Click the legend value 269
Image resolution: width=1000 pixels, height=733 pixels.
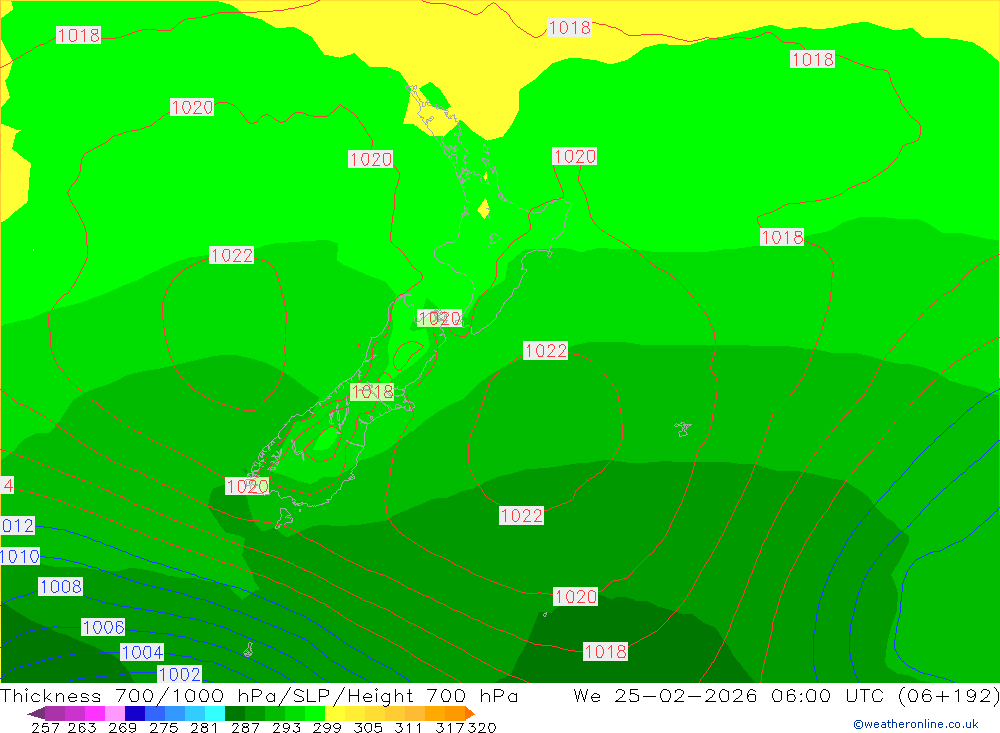point(122,727)
